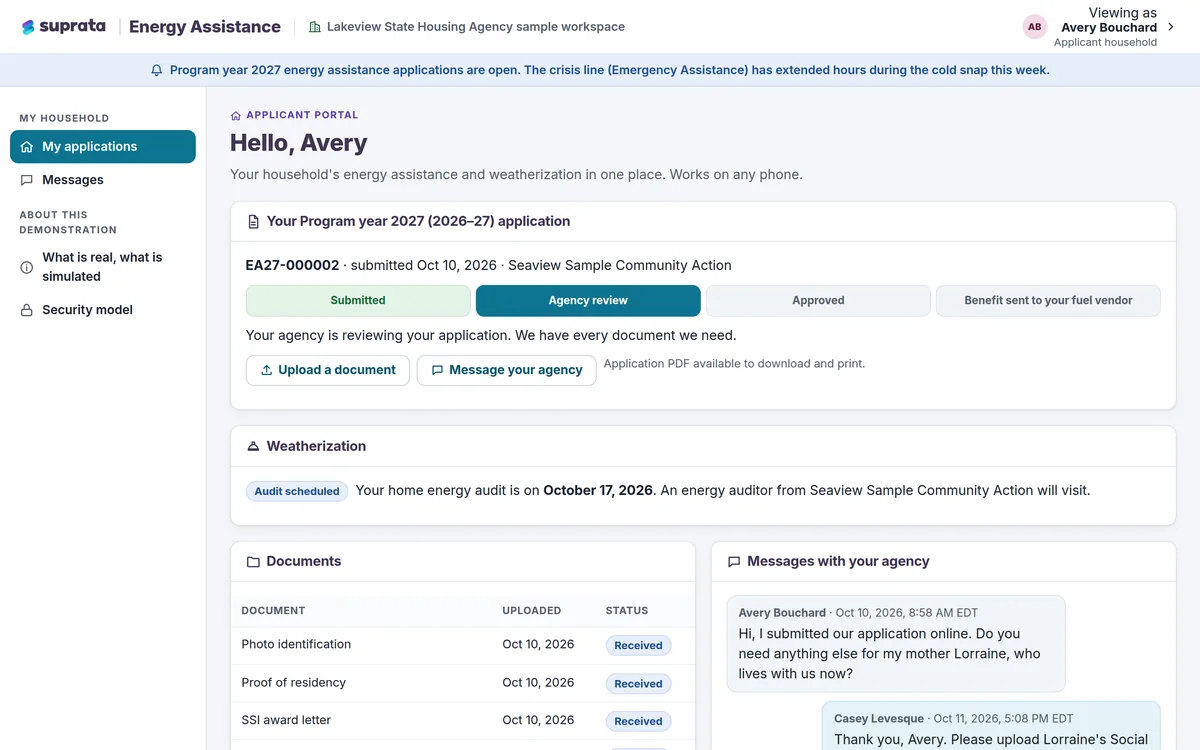The width and height of the screenshot is (1200, 750).
Task: Click the SSI award letter document row
Action: [x=462, y=720]
